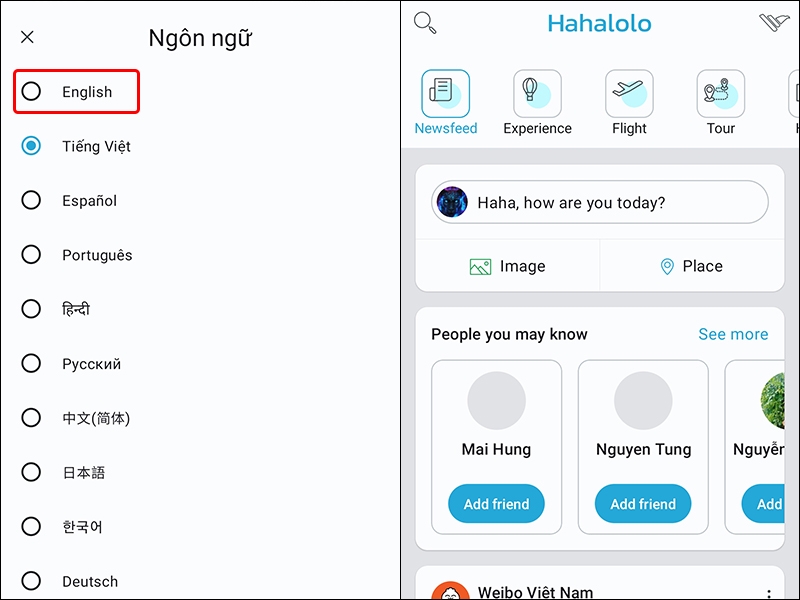Select the English radio button
The height and width of the screenshot is (600, 800).
point(31,91)
